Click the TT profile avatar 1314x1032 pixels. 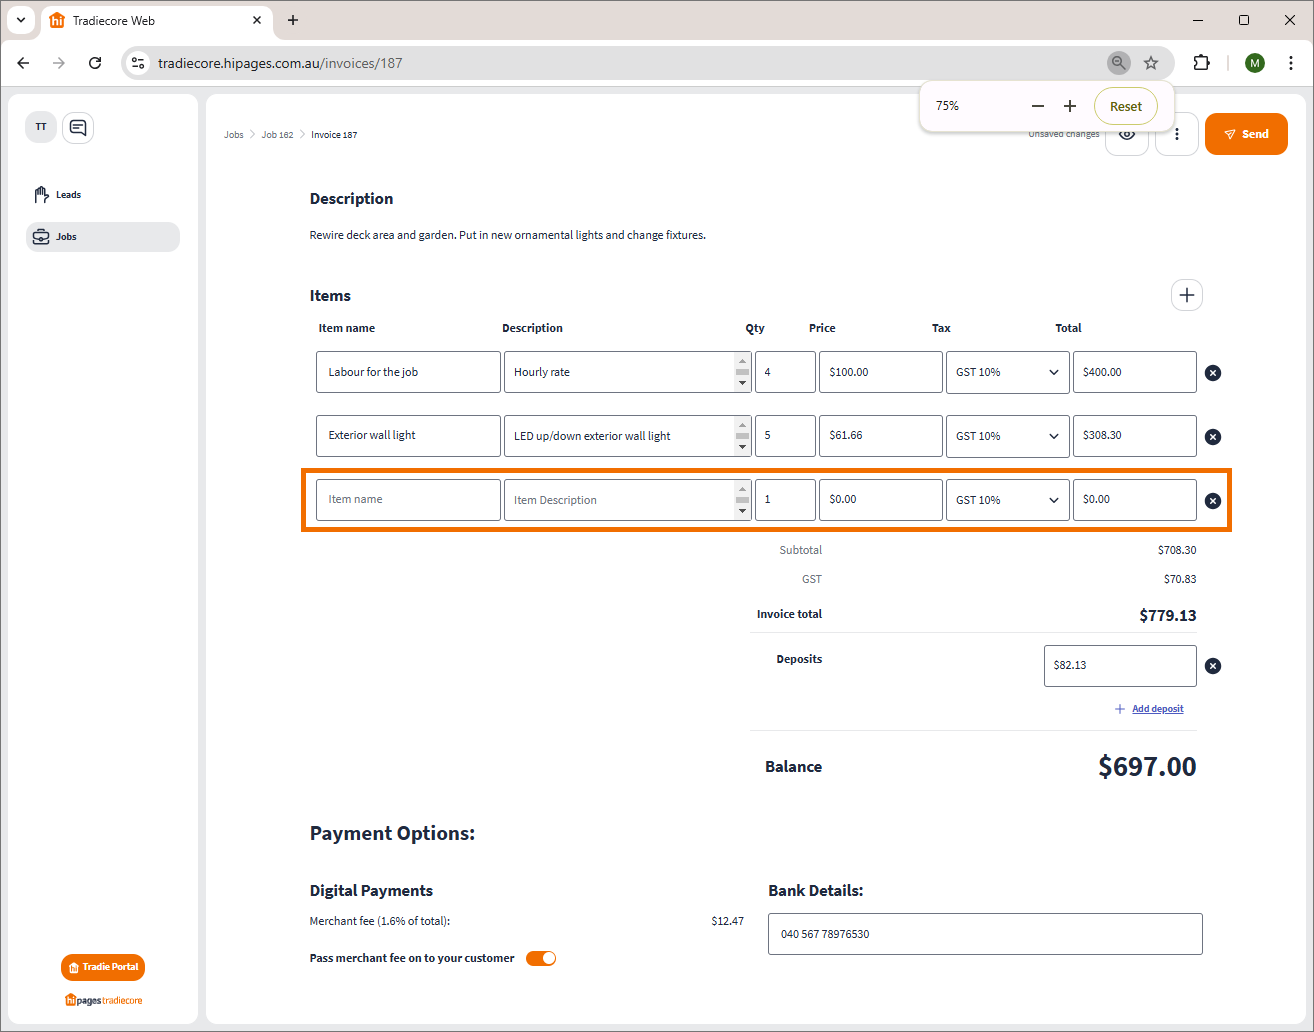41,127
